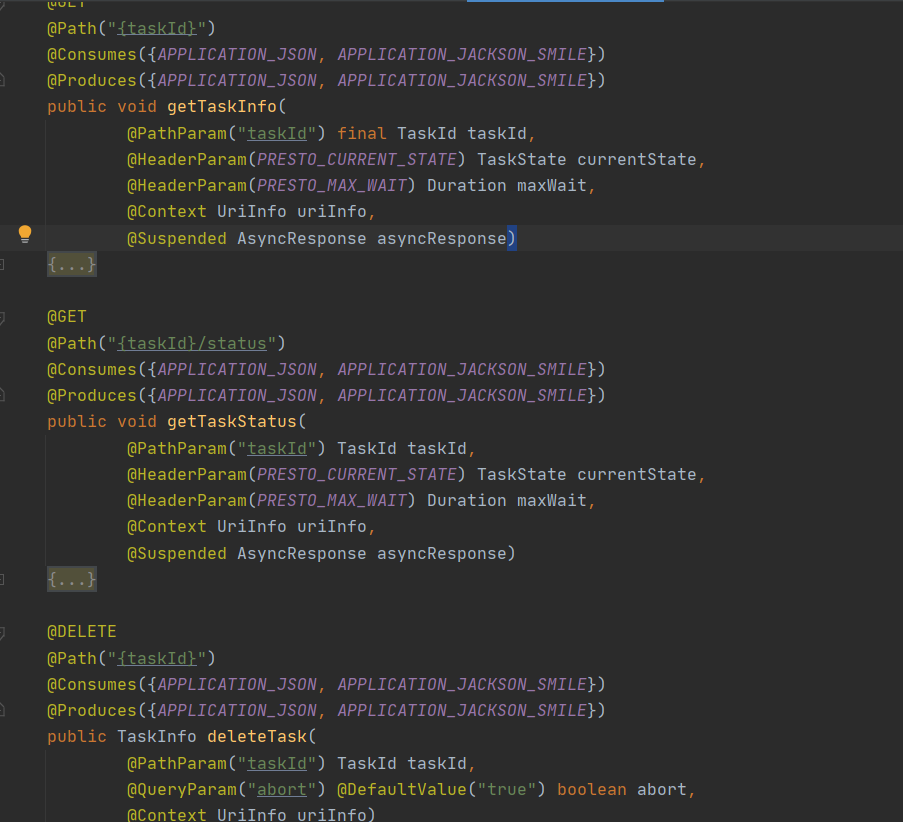Click the 'boolean' keyword
Image resolution: width=903 pixels, height=822 pixels.
[591, 790]
